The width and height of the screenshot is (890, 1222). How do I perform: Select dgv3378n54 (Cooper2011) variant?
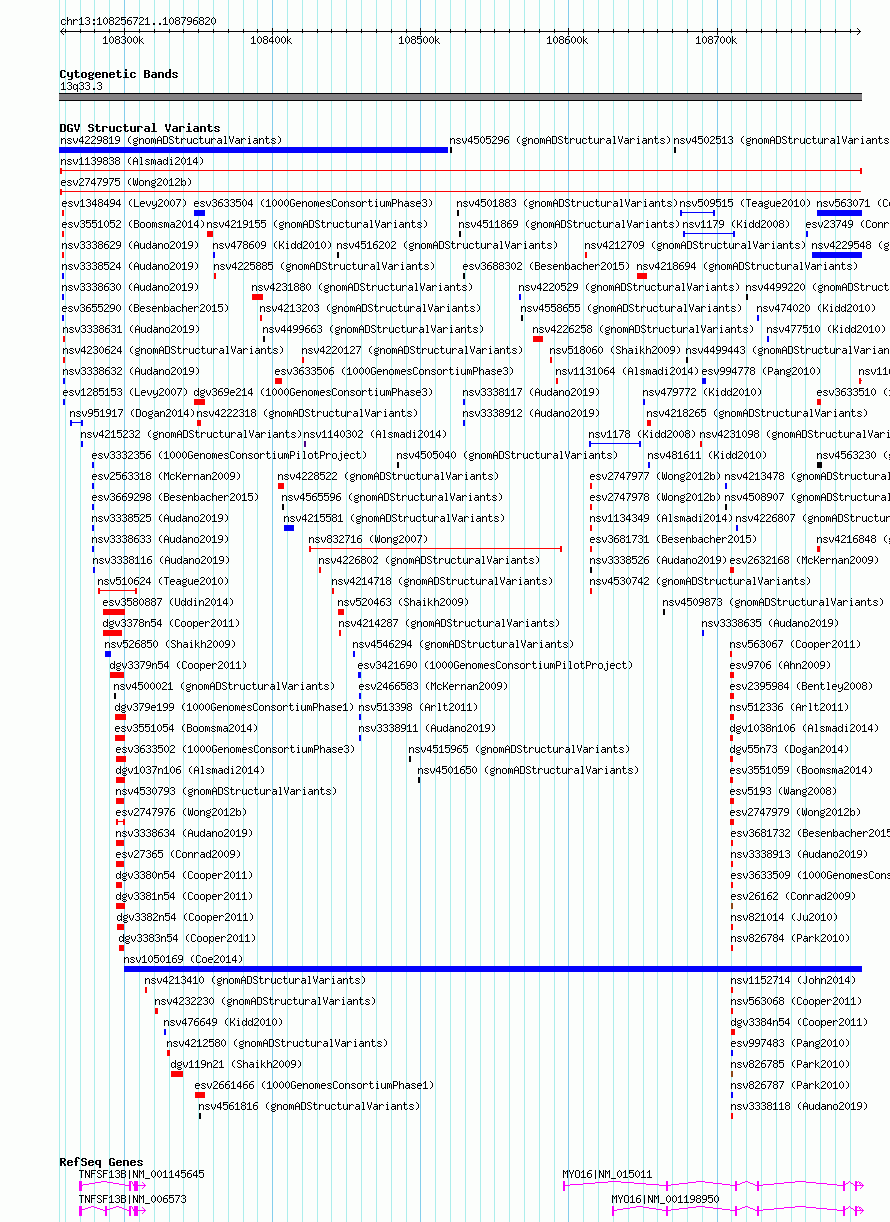tap(171, 623)
